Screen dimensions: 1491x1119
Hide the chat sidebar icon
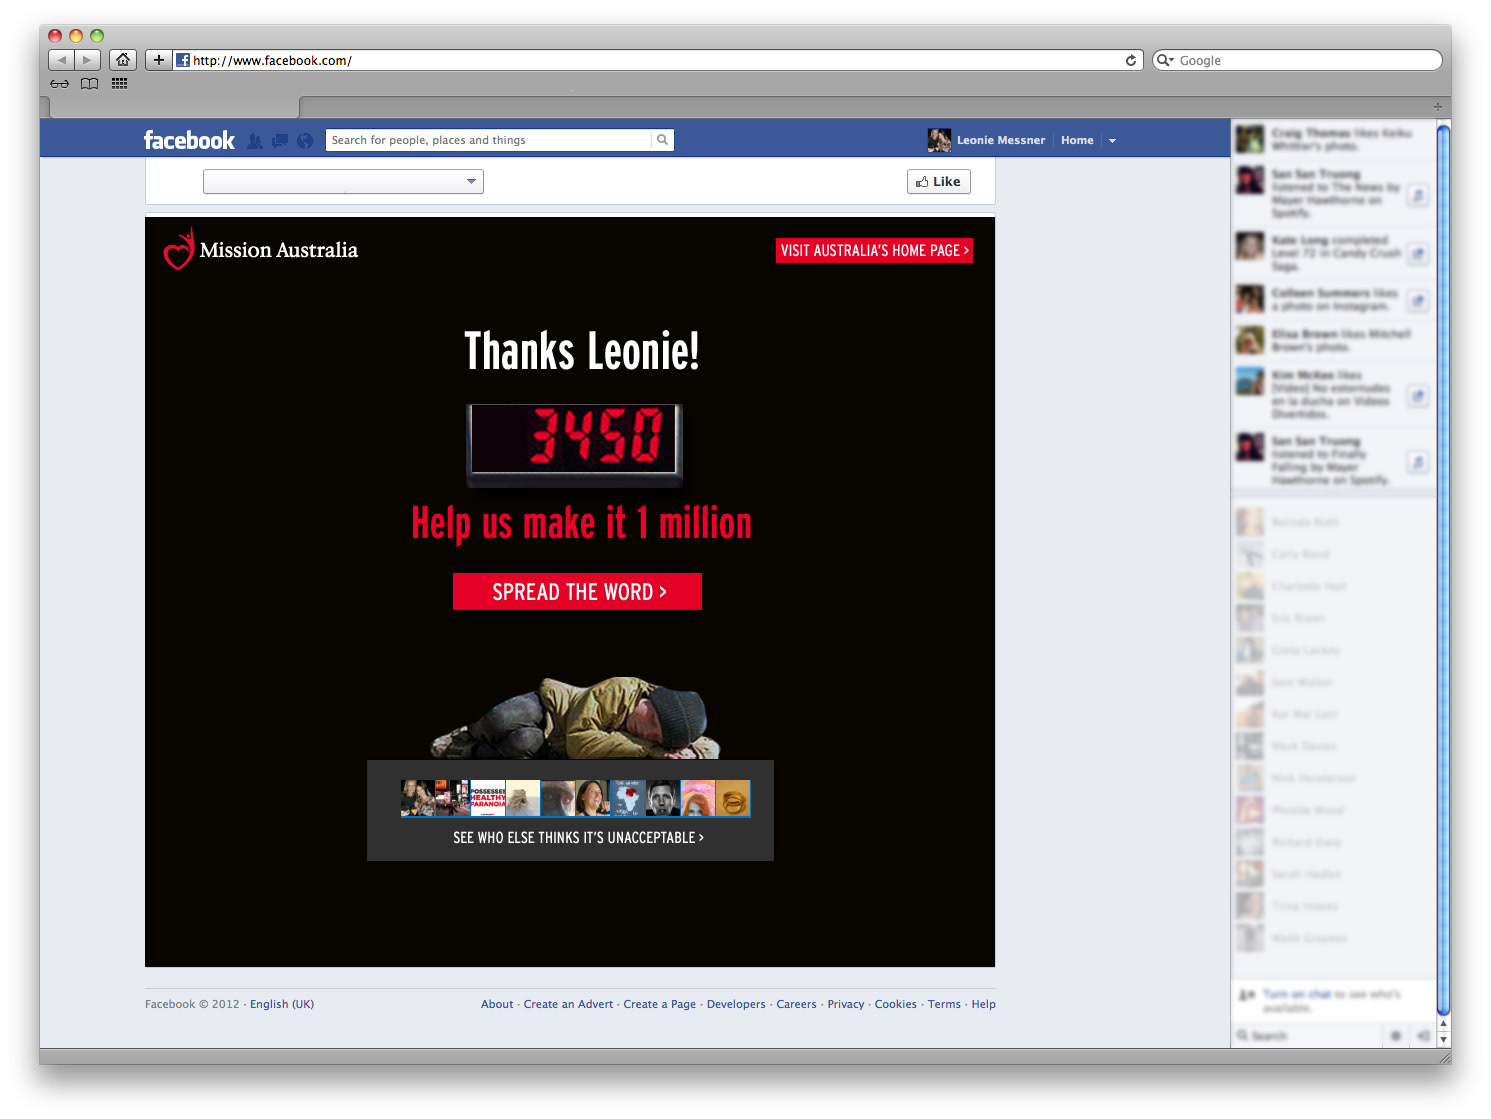1422,1036
